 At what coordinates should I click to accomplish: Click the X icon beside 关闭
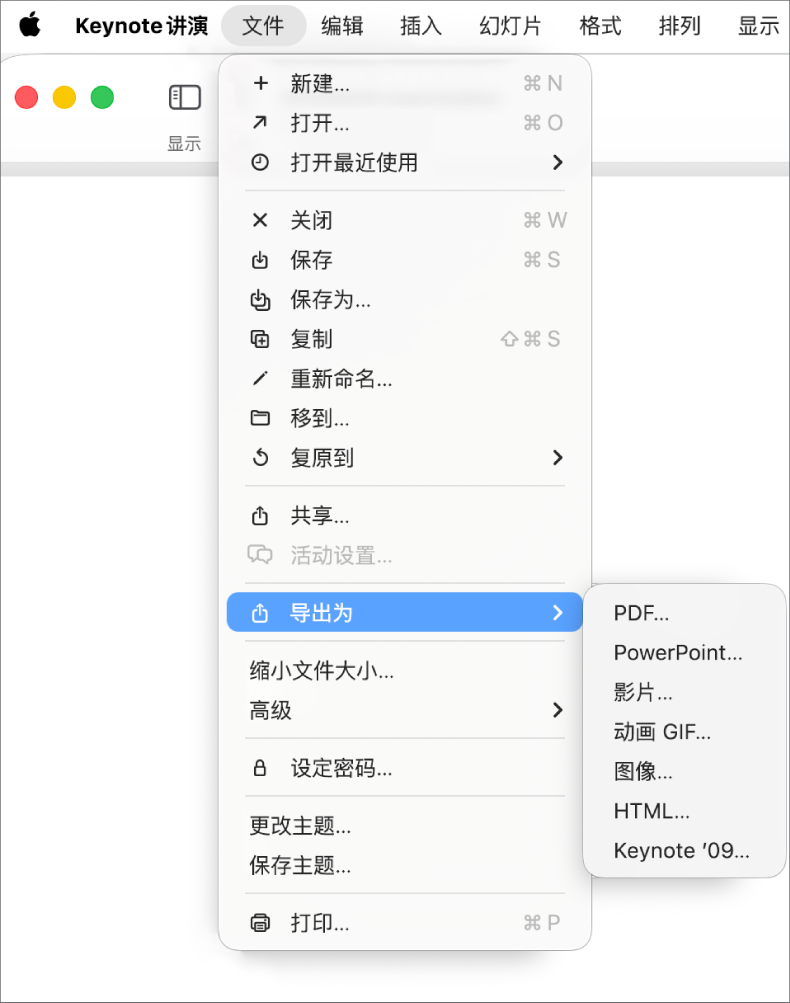click(260, 220)
